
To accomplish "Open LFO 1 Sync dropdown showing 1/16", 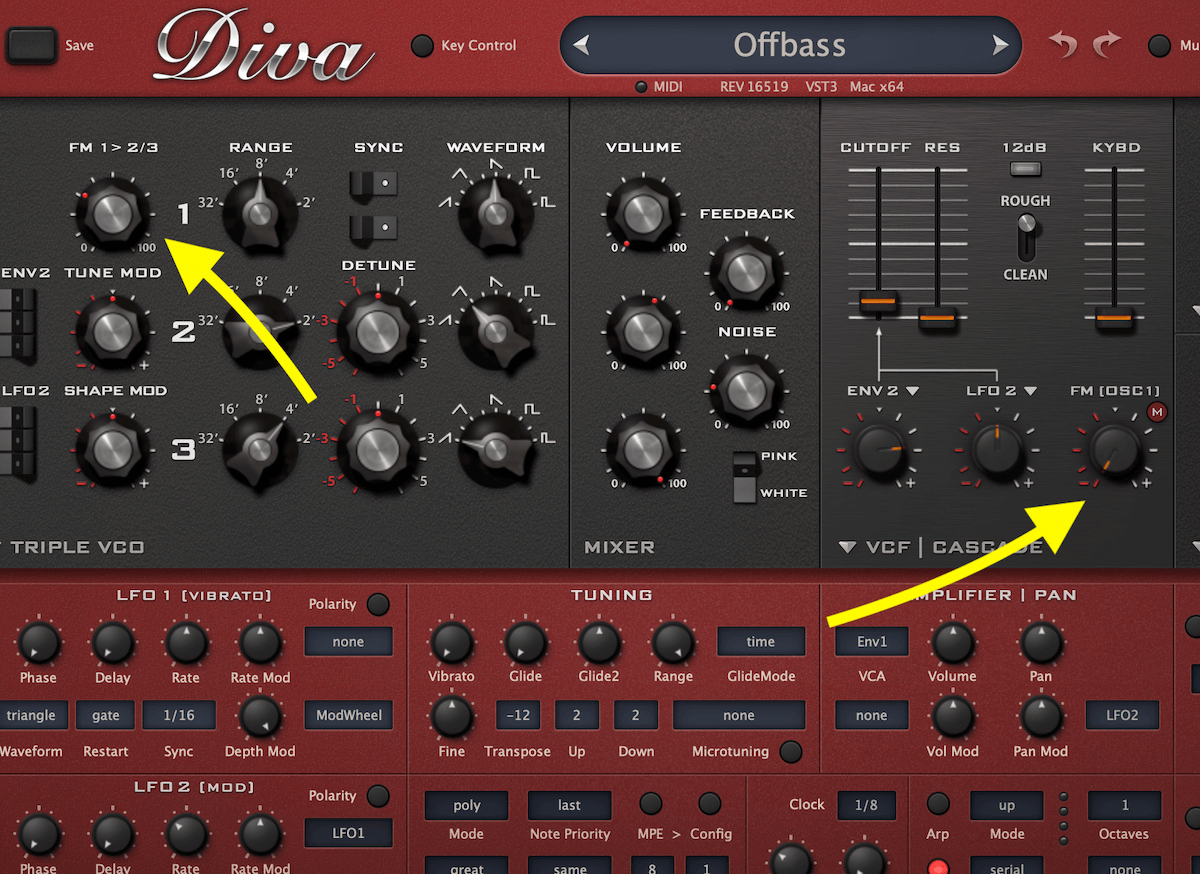I will (x=179, y=715).
